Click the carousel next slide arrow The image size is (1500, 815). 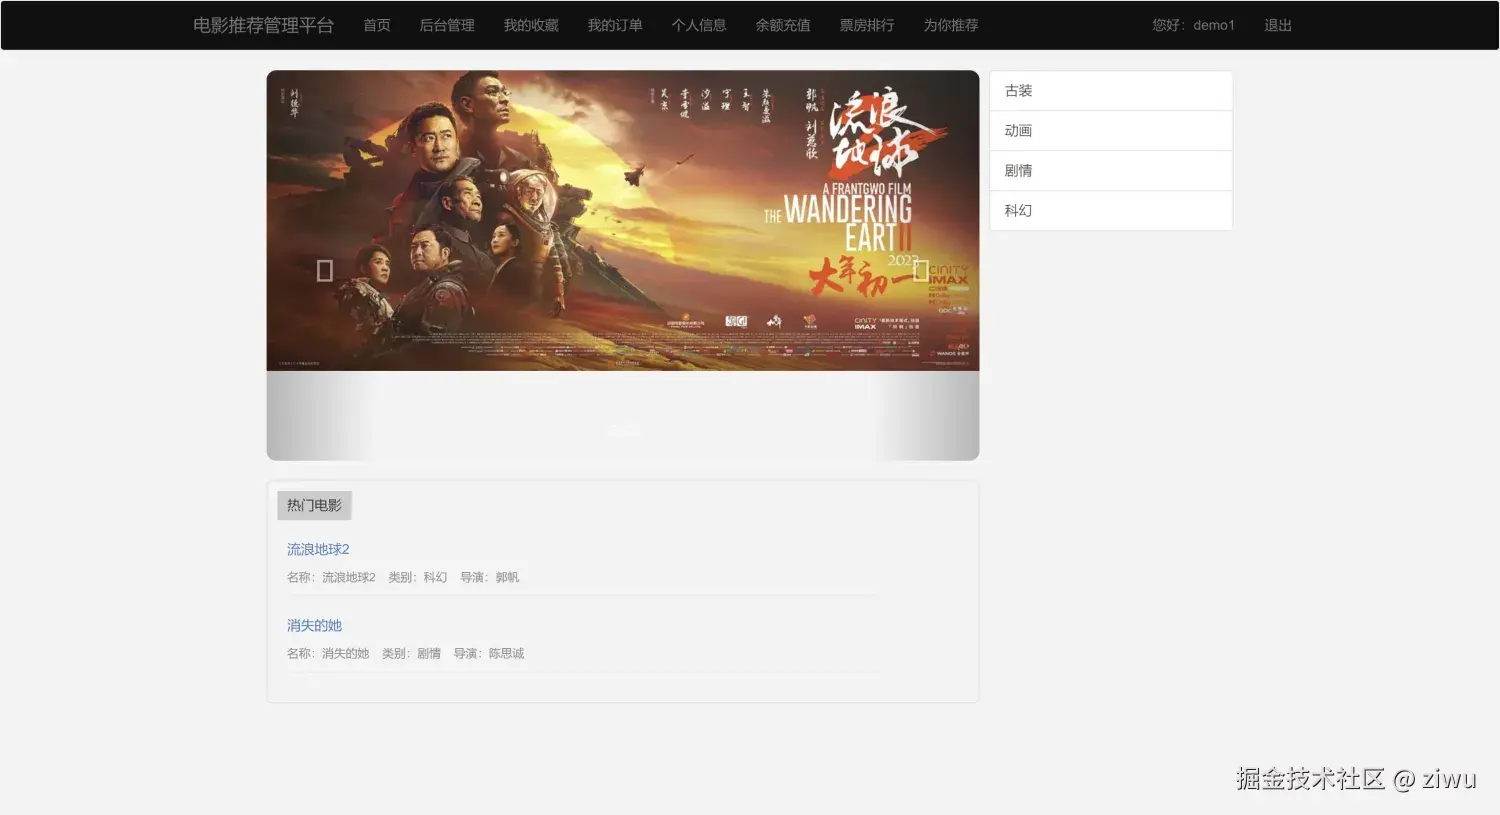tap(921, 270)
